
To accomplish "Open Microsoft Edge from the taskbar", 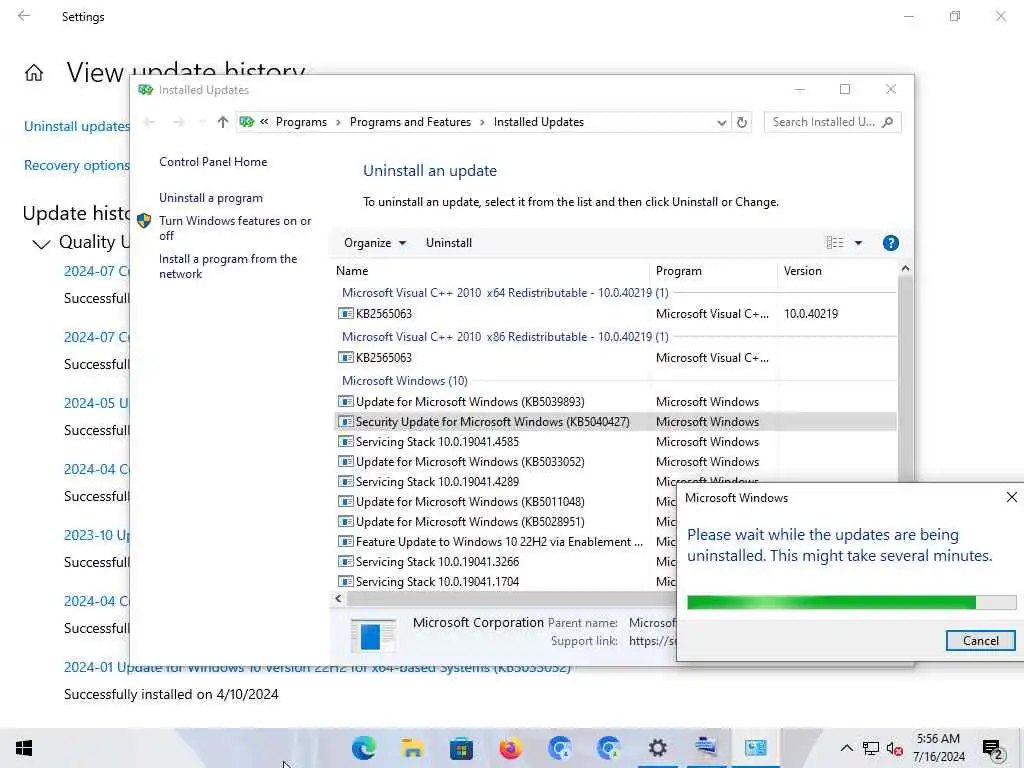I will pyautogui.click(x=364, y=748).
